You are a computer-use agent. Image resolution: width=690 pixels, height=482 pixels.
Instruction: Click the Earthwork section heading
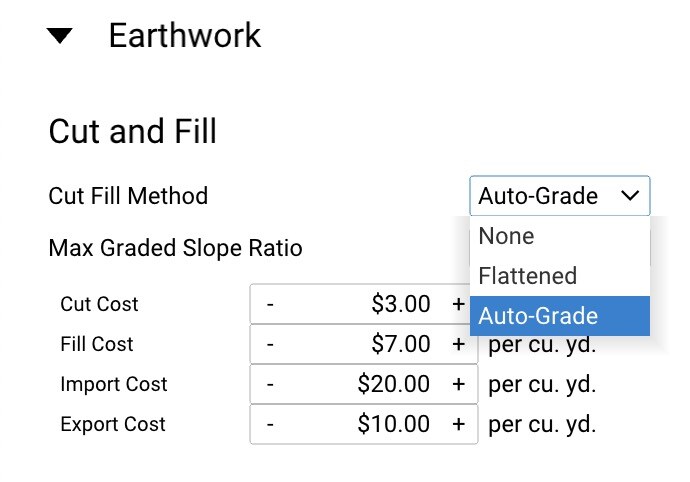coord(185,36)
